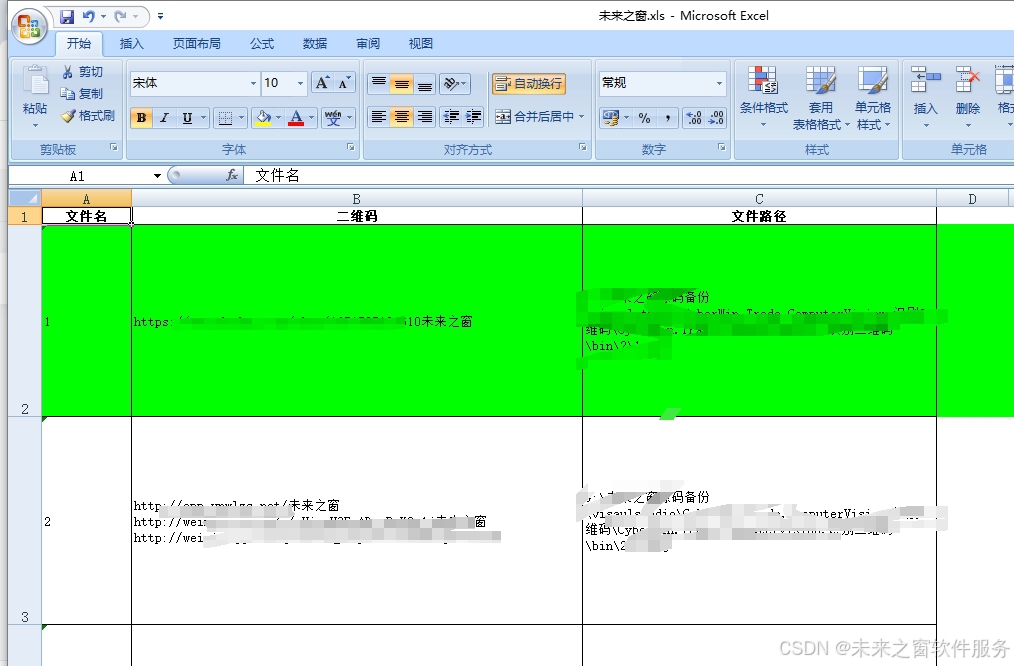Apply the red font color A
The image size is (1014, 666).
click(x=296, y=118)
